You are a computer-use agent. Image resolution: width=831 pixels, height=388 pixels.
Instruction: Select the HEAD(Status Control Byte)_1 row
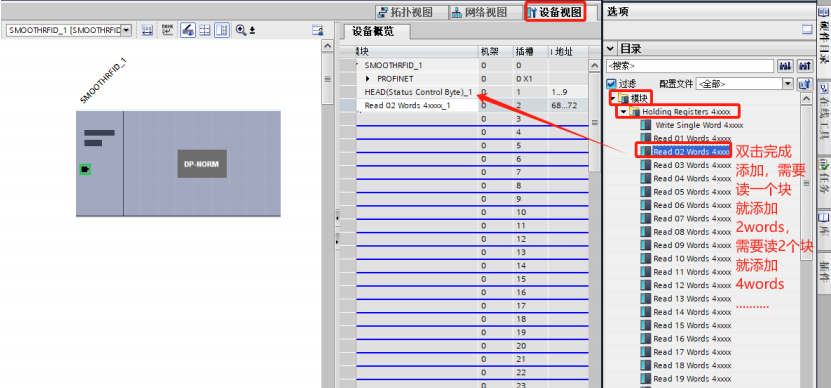[x=418, y=92]
